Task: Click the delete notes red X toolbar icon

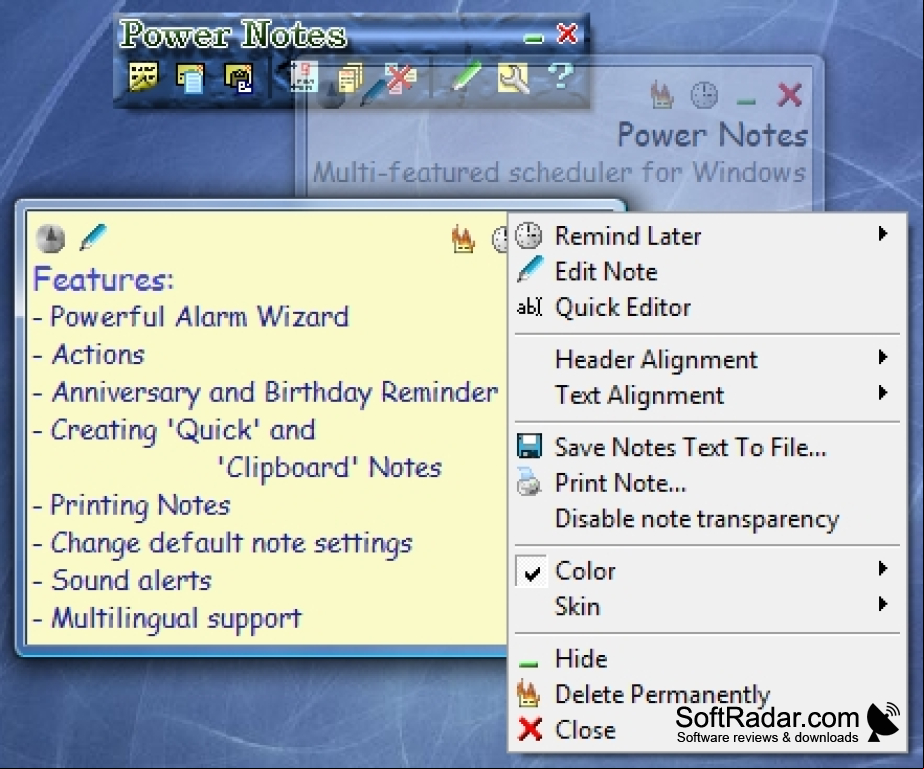Action: (401, 78)
